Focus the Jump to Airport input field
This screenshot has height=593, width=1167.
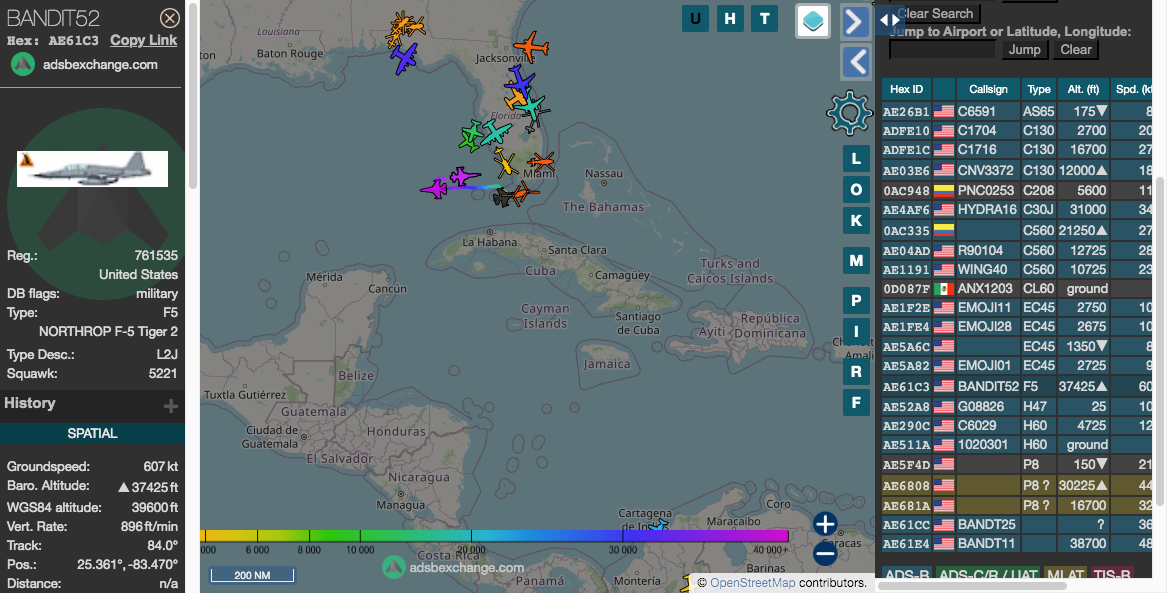coord(942,50)
